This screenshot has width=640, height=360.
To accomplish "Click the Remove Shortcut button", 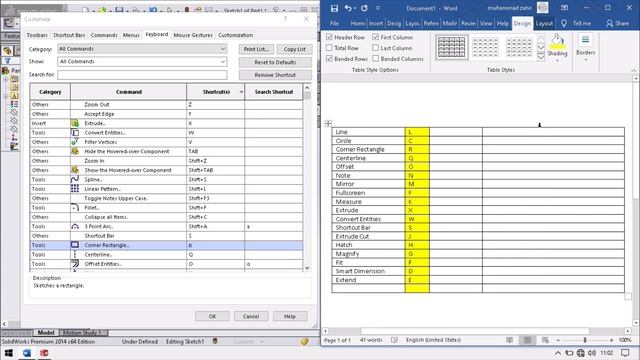I will click(x=276, y=75).
